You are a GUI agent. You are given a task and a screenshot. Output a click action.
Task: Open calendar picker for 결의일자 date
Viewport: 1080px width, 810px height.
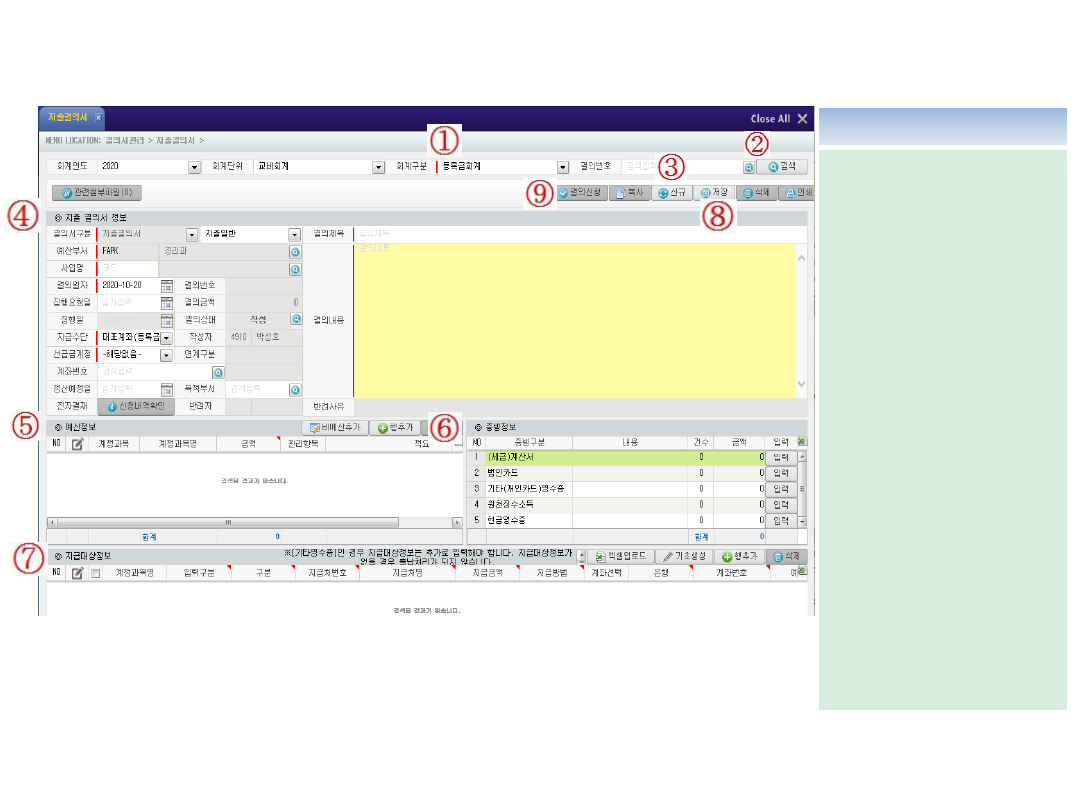(167, 286)
